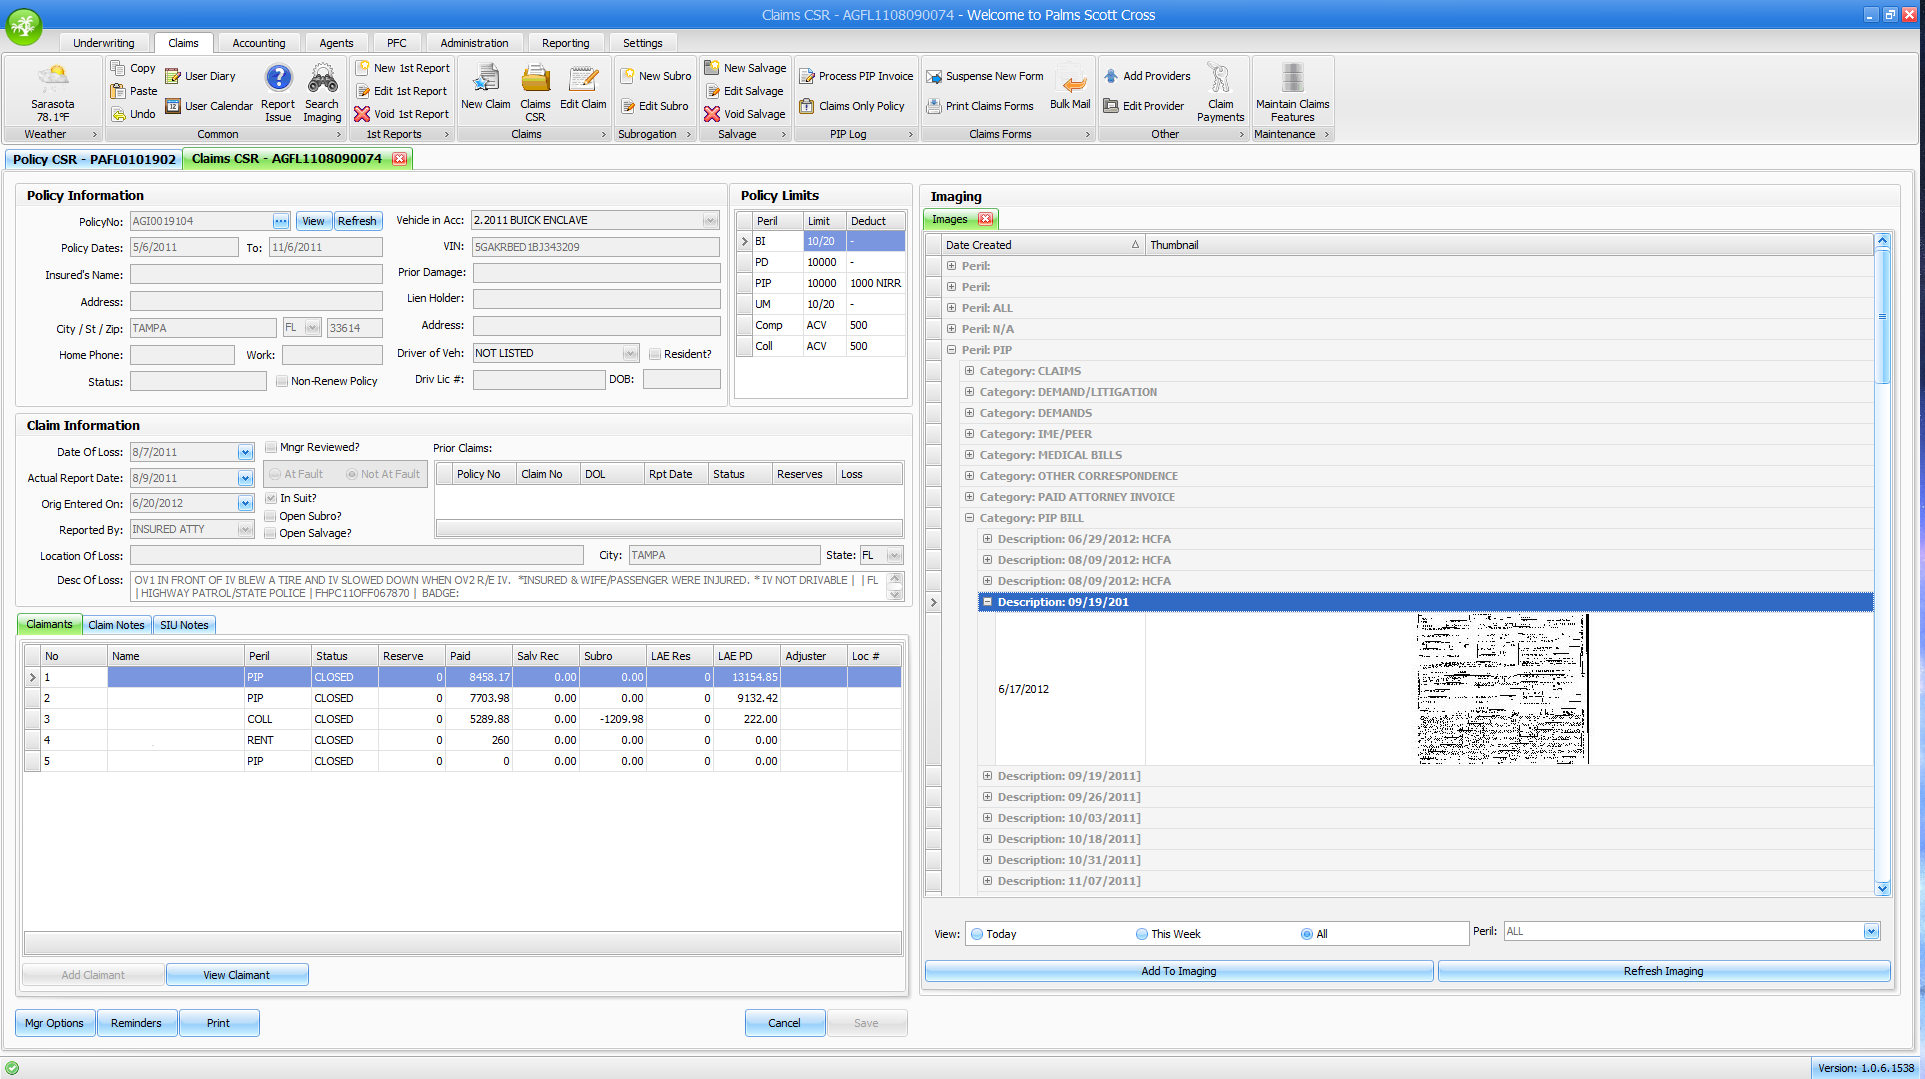
Task: Expand the Category: MEDICAL BILLS node
Action: click(x=969, y=455)
